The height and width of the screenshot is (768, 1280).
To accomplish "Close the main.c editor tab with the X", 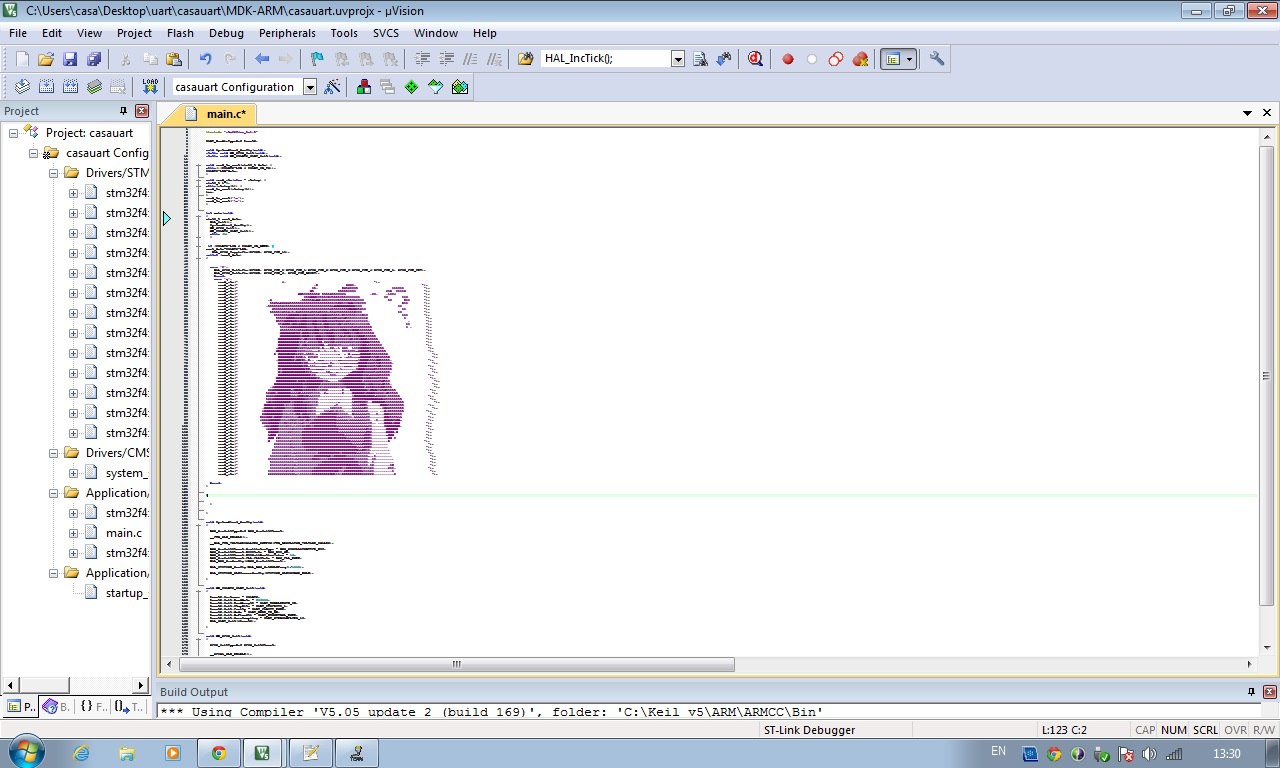I will [x=1267, y=113].
